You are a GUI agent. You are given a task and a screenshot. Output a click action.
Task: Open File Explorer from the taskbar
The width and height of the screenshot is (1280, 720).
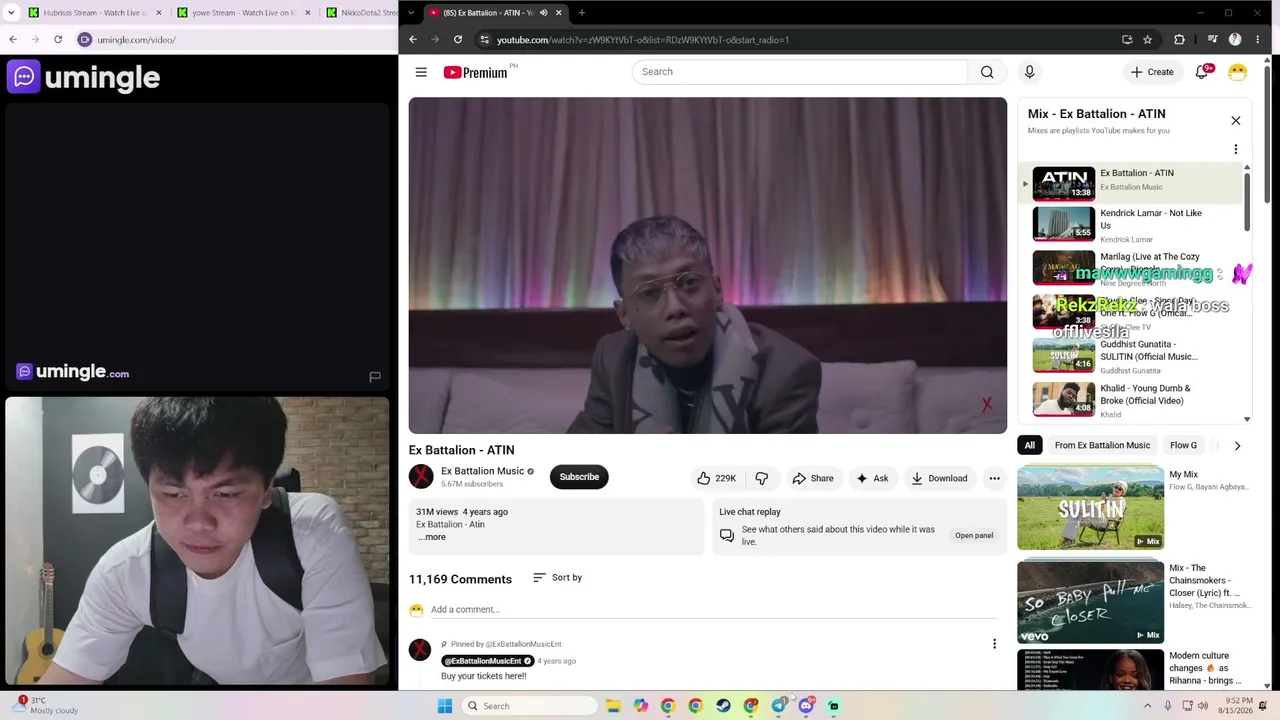[x=613, y=706]
